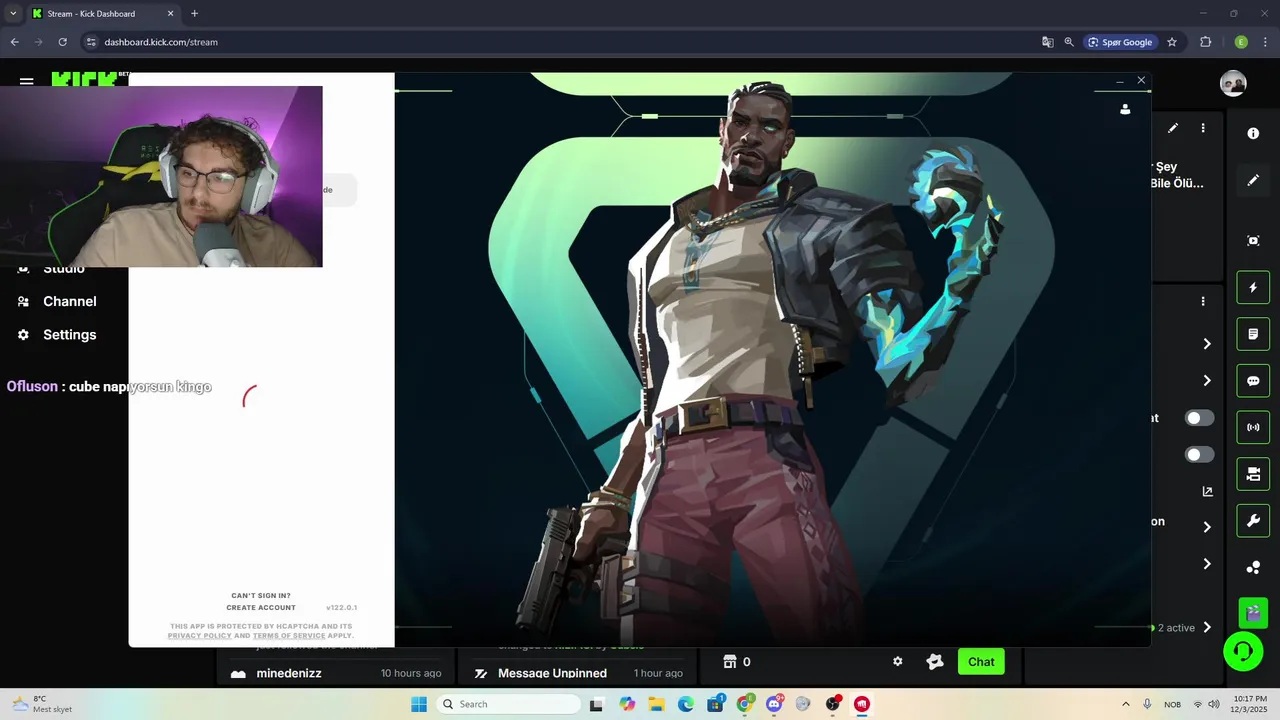This screenshot has height=720, width=1280.
Task: Click the popout chart icon in right panel
Action: pos(1207,491)
